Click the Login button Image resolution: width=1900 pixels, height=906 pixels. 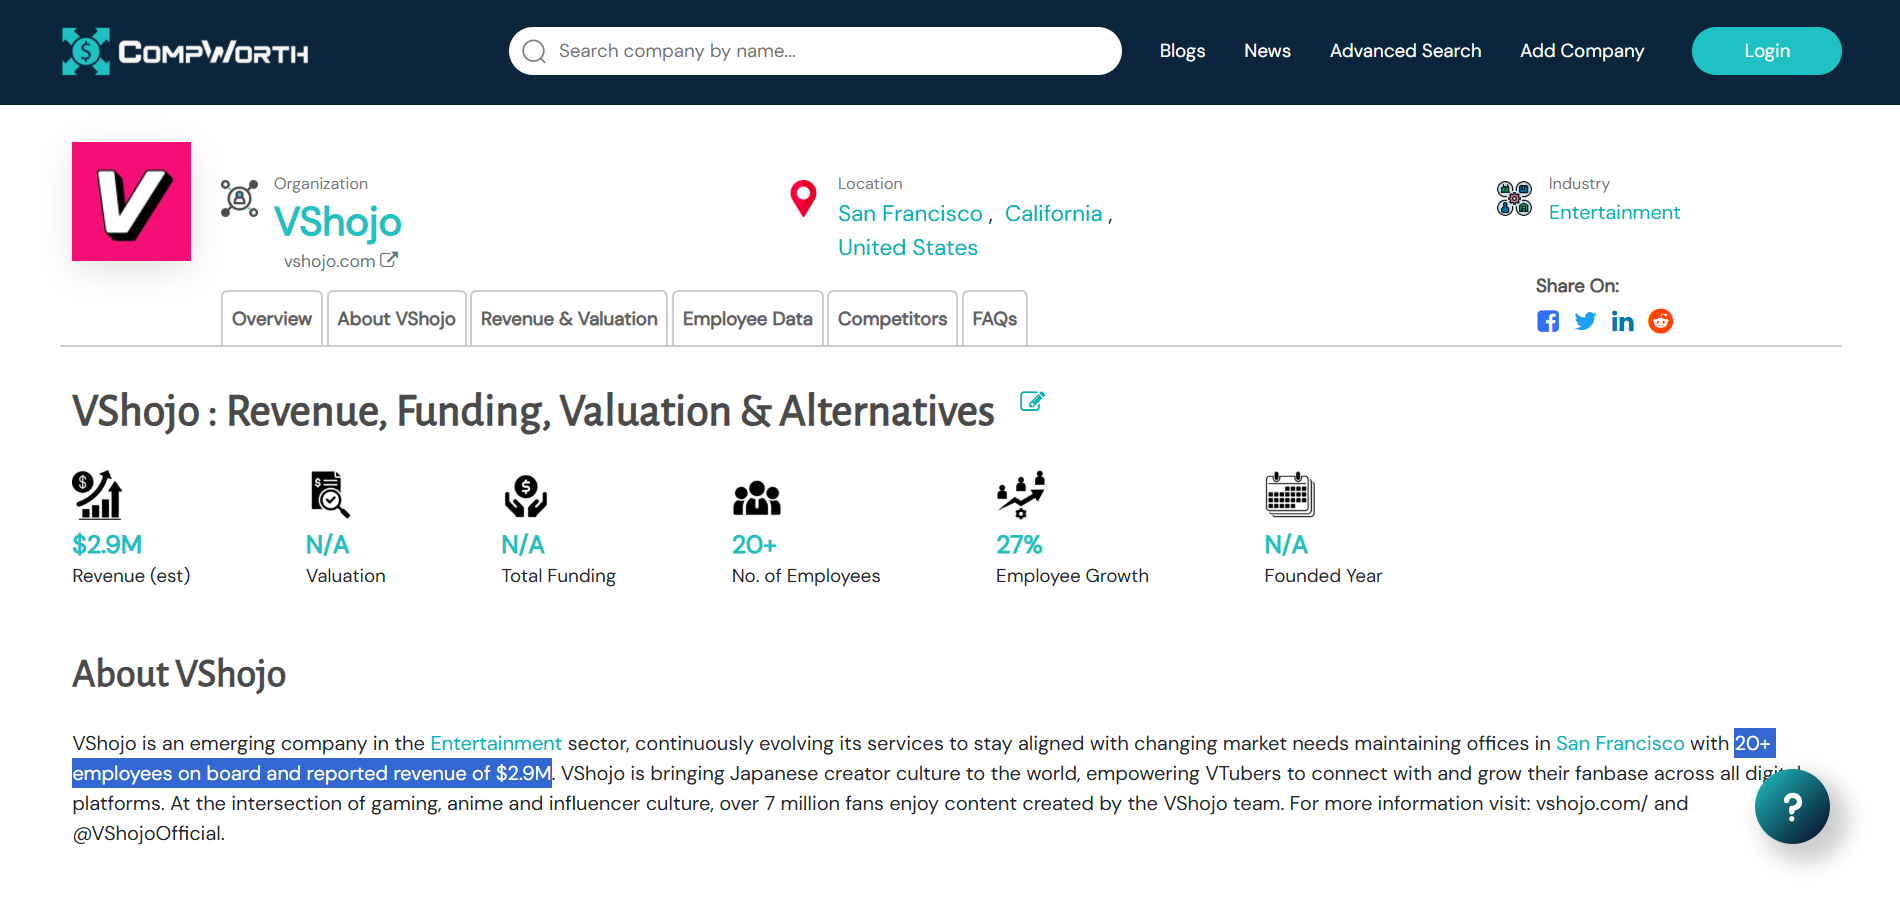tap(1766, 51)
